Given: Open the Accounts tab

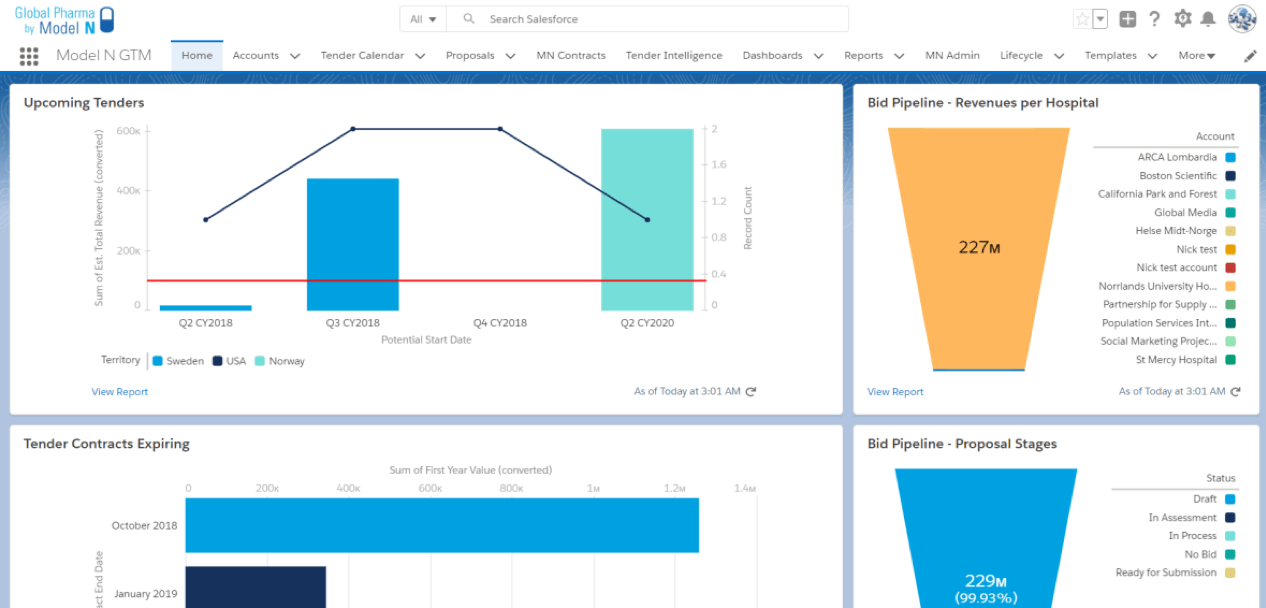Looking at the screenshot, I should pos(256,56).
